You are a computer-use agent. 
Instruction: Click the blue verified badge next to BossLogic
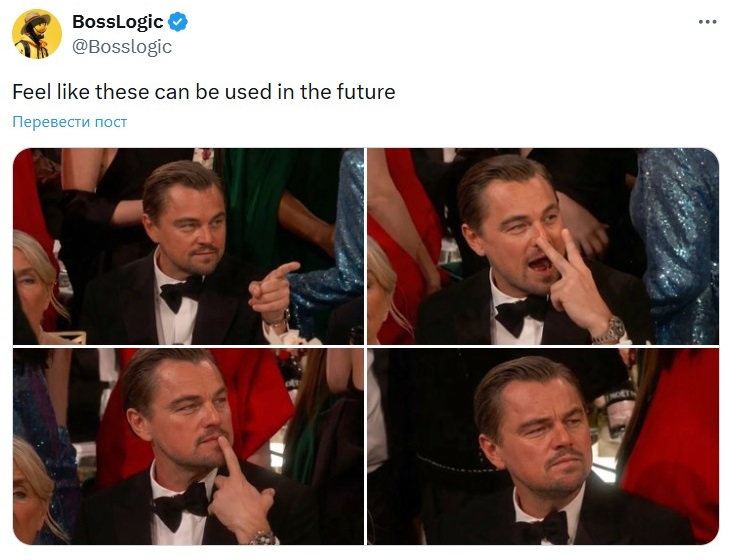click(178, 22)
